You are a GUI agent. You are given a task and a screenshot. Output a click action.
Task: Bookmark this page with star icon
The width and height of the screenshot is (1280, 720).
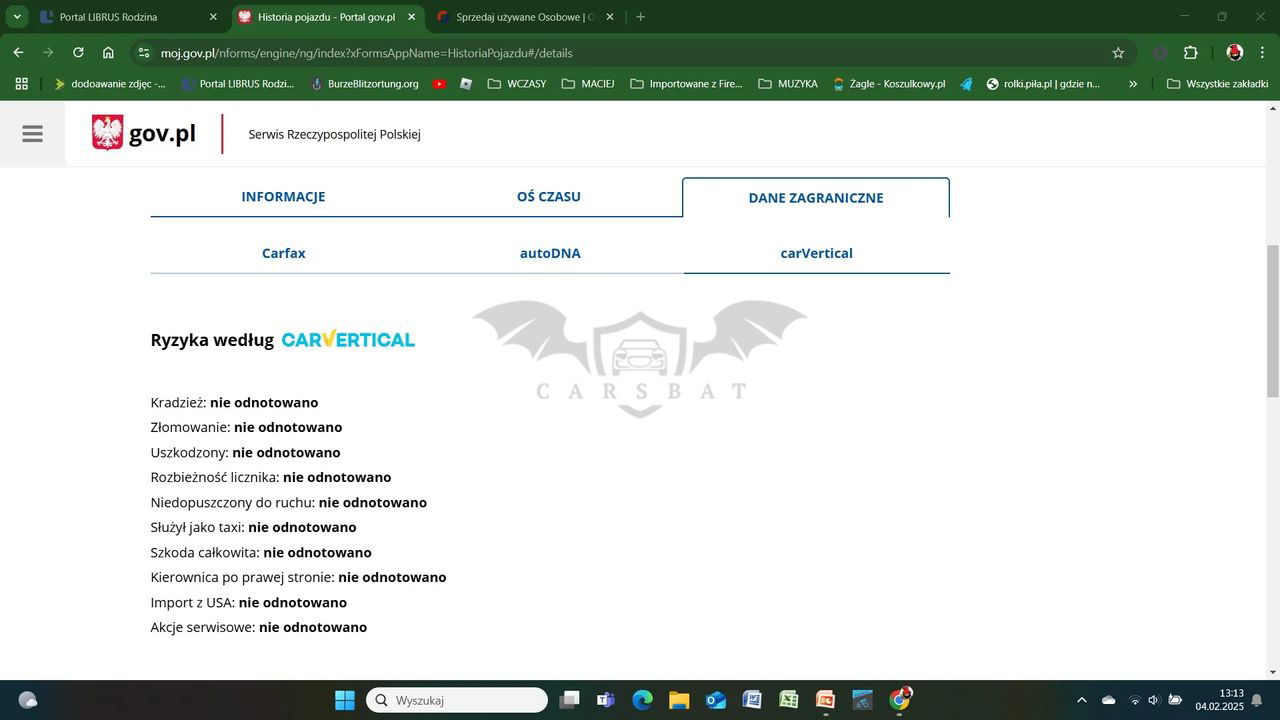click(x=1118, y=53)
